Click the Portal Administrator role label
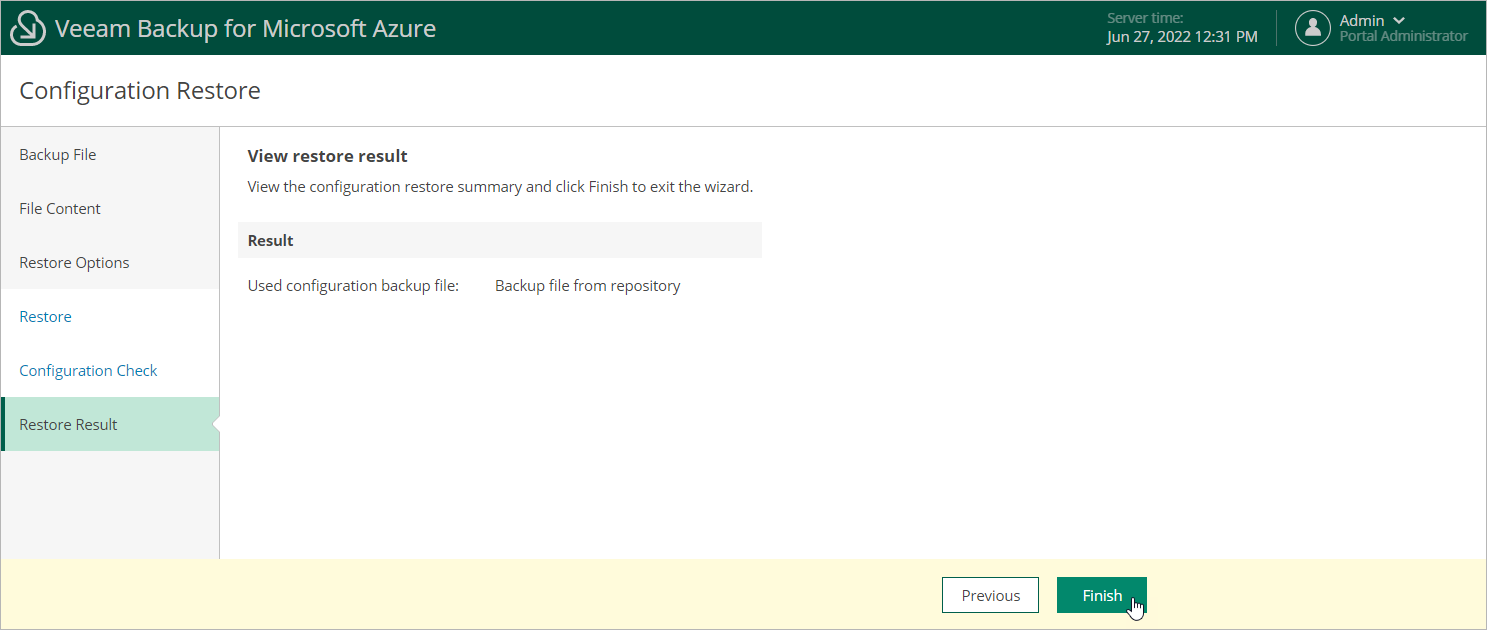 [x=1404, y=36]
